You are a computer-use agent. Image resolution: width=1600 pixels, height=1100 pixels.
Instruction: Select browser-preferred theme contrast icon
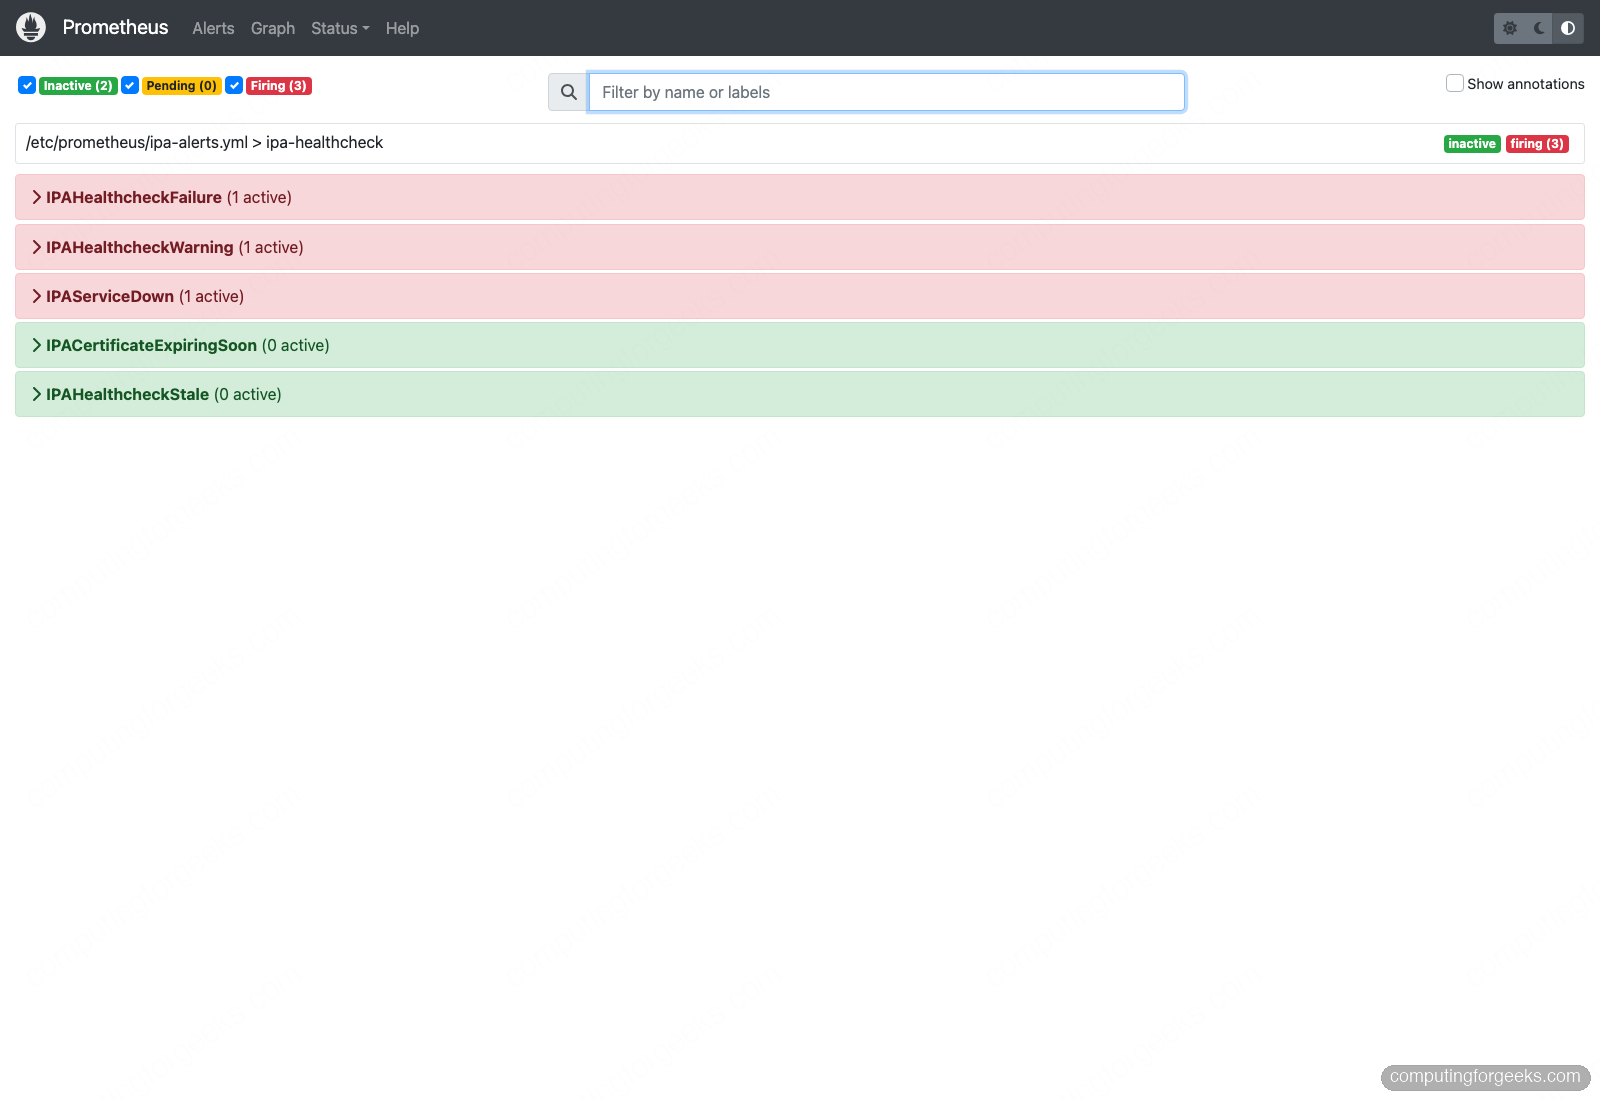click(1568, 28)
